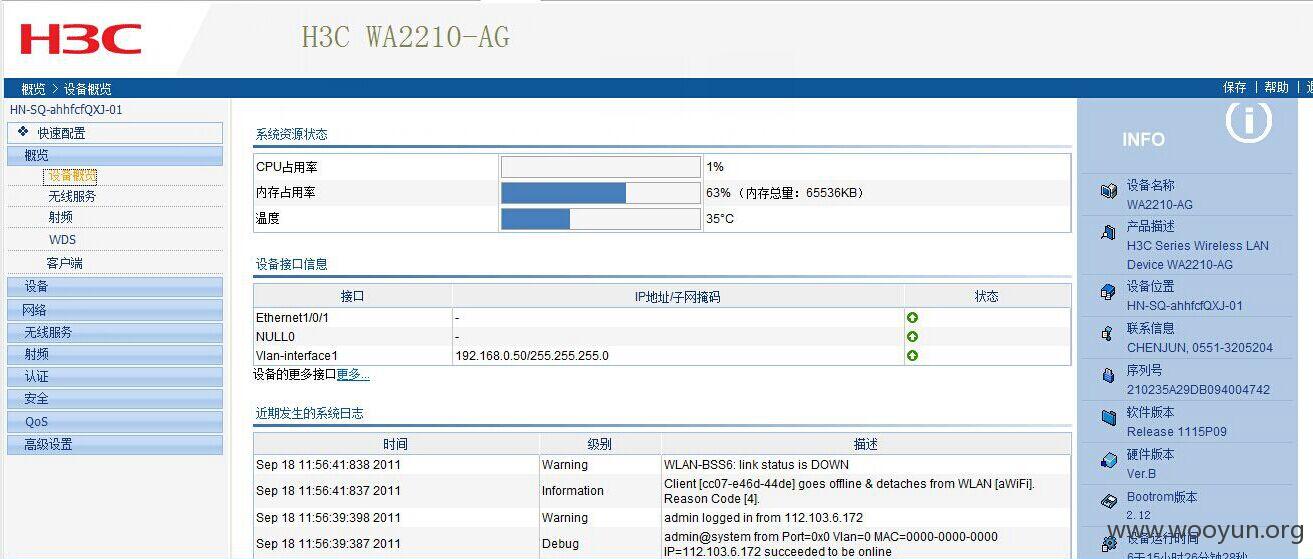Click the contact CHENJUN, 0551-3205204

point(1200,348)
